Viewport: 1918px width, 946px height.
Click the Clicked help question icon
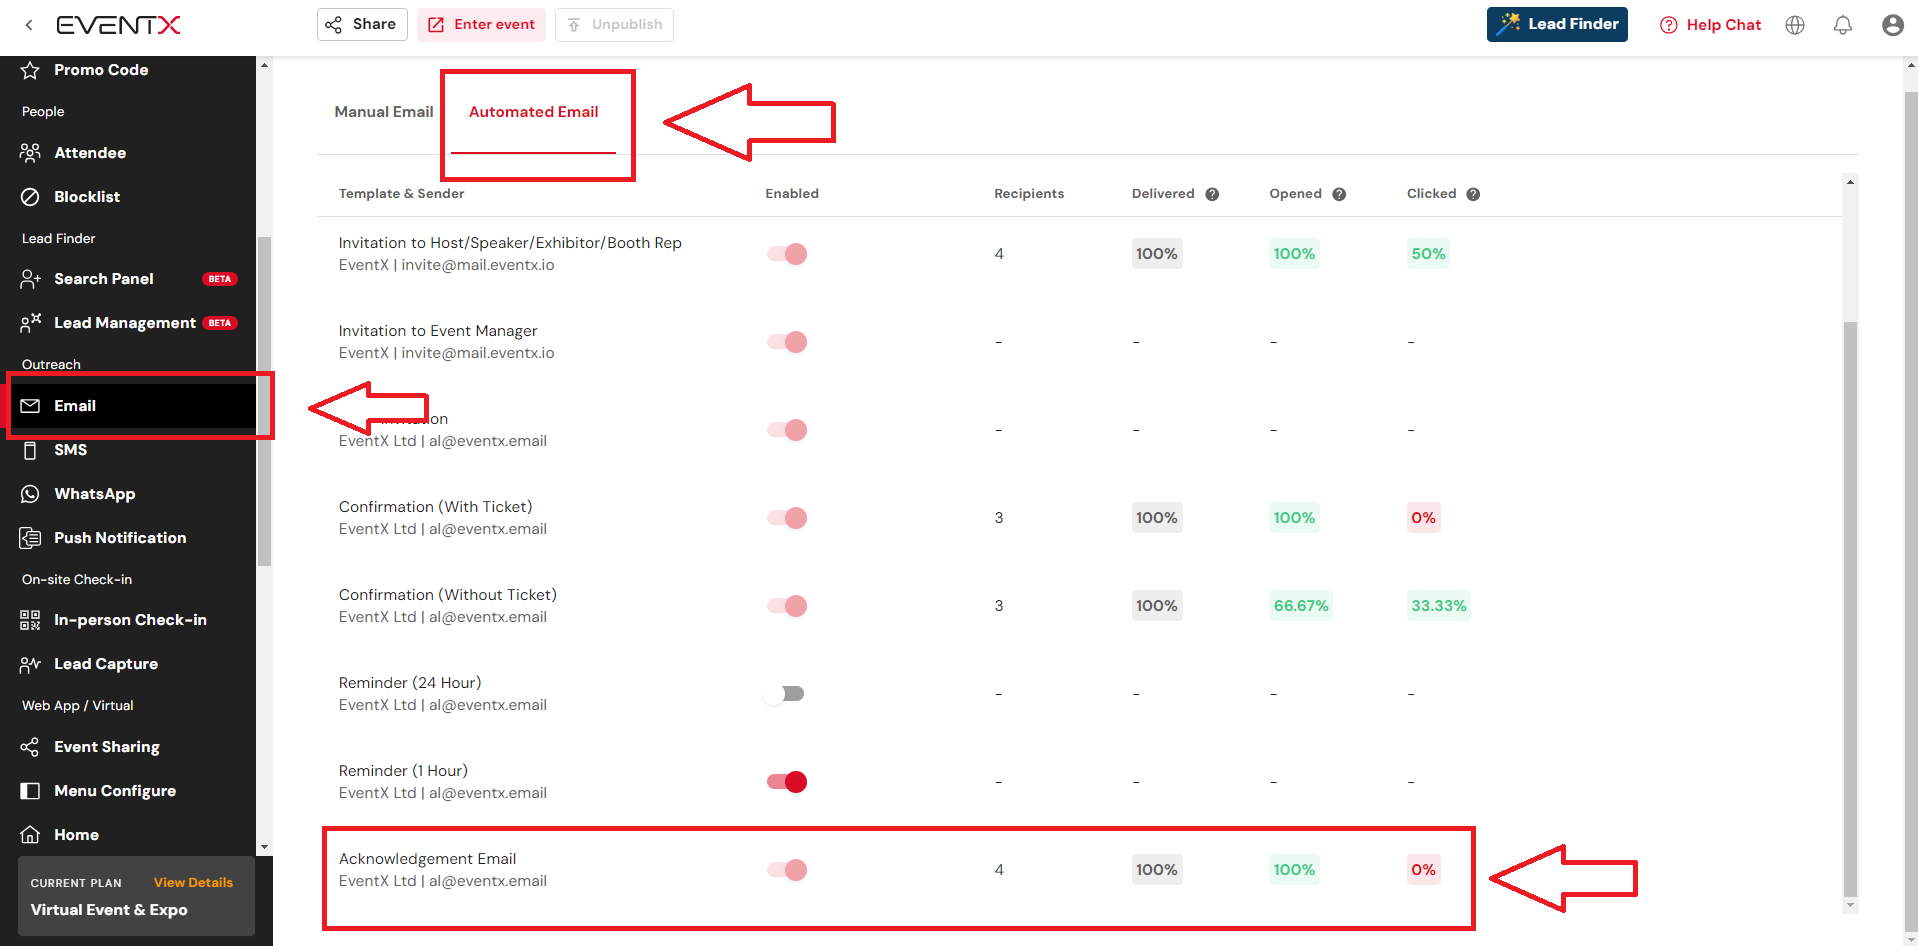pos(1473,194)
